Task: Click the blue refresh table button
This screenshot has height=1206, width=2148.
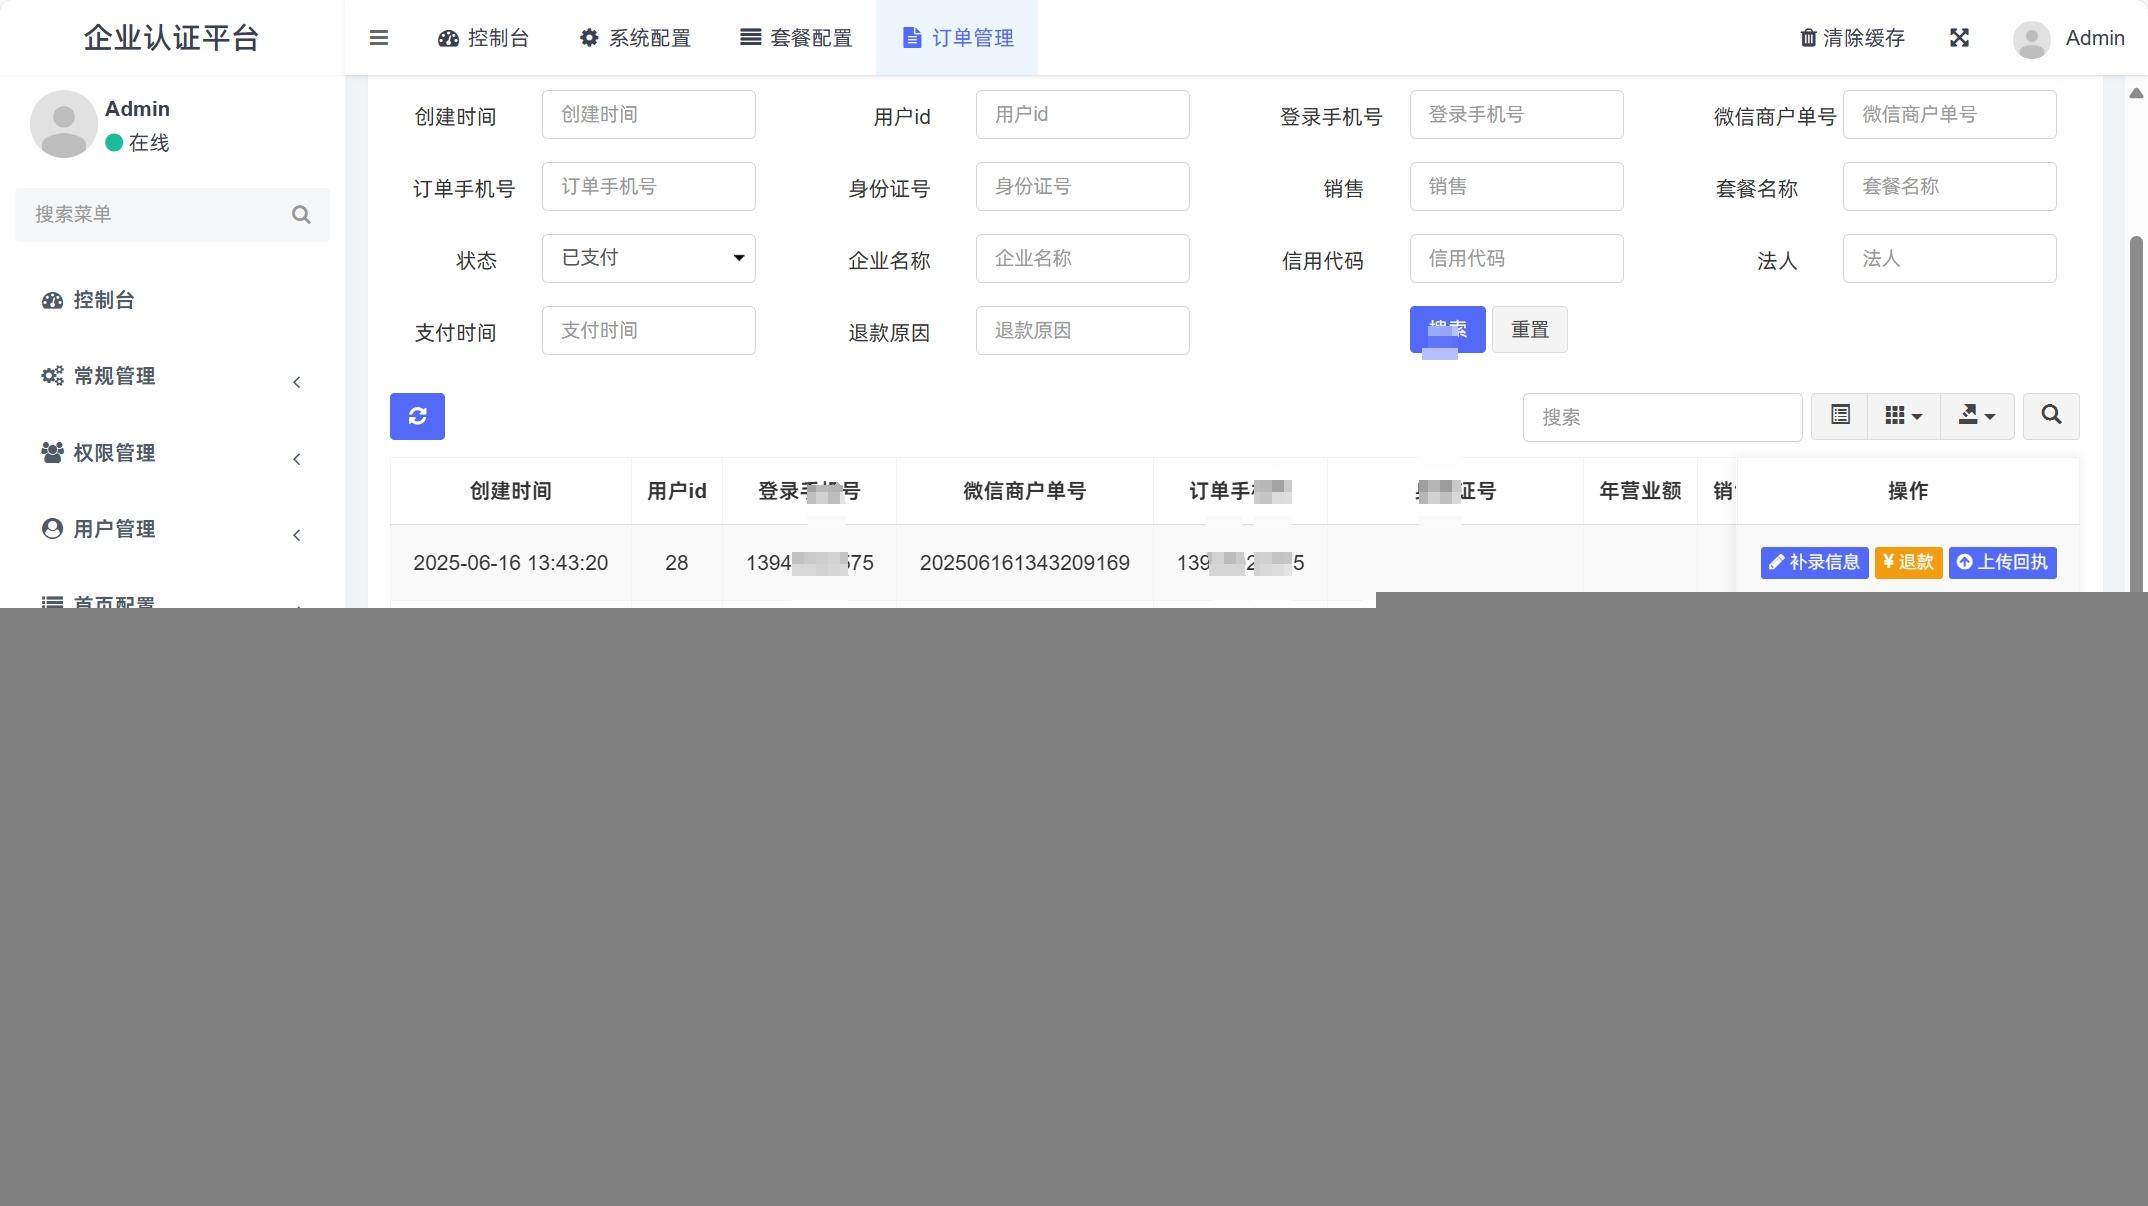Action: (x=417, y=416)
